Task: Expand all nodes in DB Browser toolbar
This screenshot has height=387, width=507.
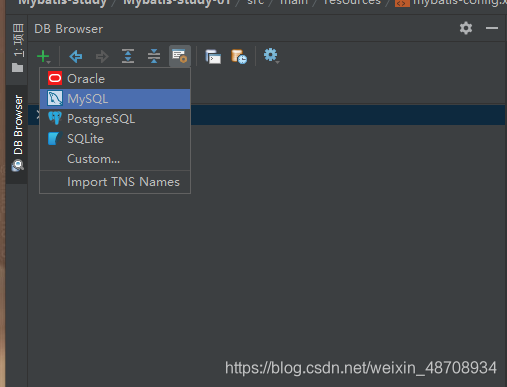Action: pyautogui.click(x=128, y=56)
